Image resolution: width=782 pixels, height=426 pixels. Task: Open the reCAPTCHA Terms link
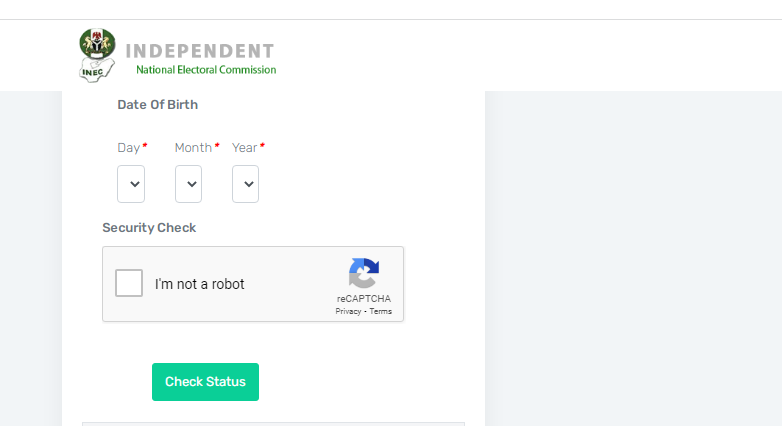[x=381, y=311]
